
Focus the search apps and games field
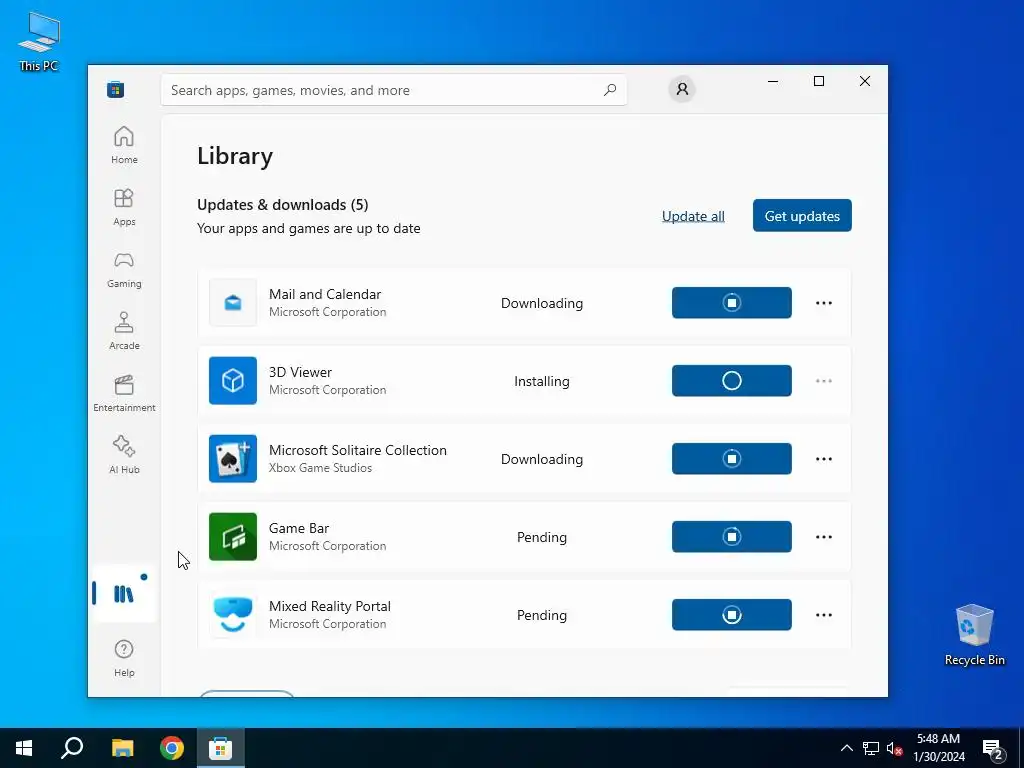[x=394, y=90]
